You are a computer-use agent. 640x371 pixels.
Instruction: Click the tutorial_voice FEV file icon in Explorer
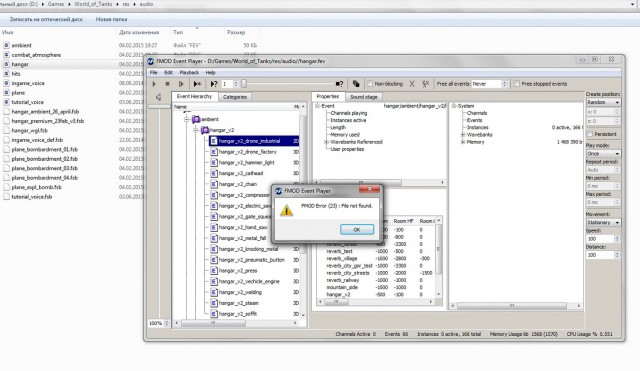click(6, 102)
